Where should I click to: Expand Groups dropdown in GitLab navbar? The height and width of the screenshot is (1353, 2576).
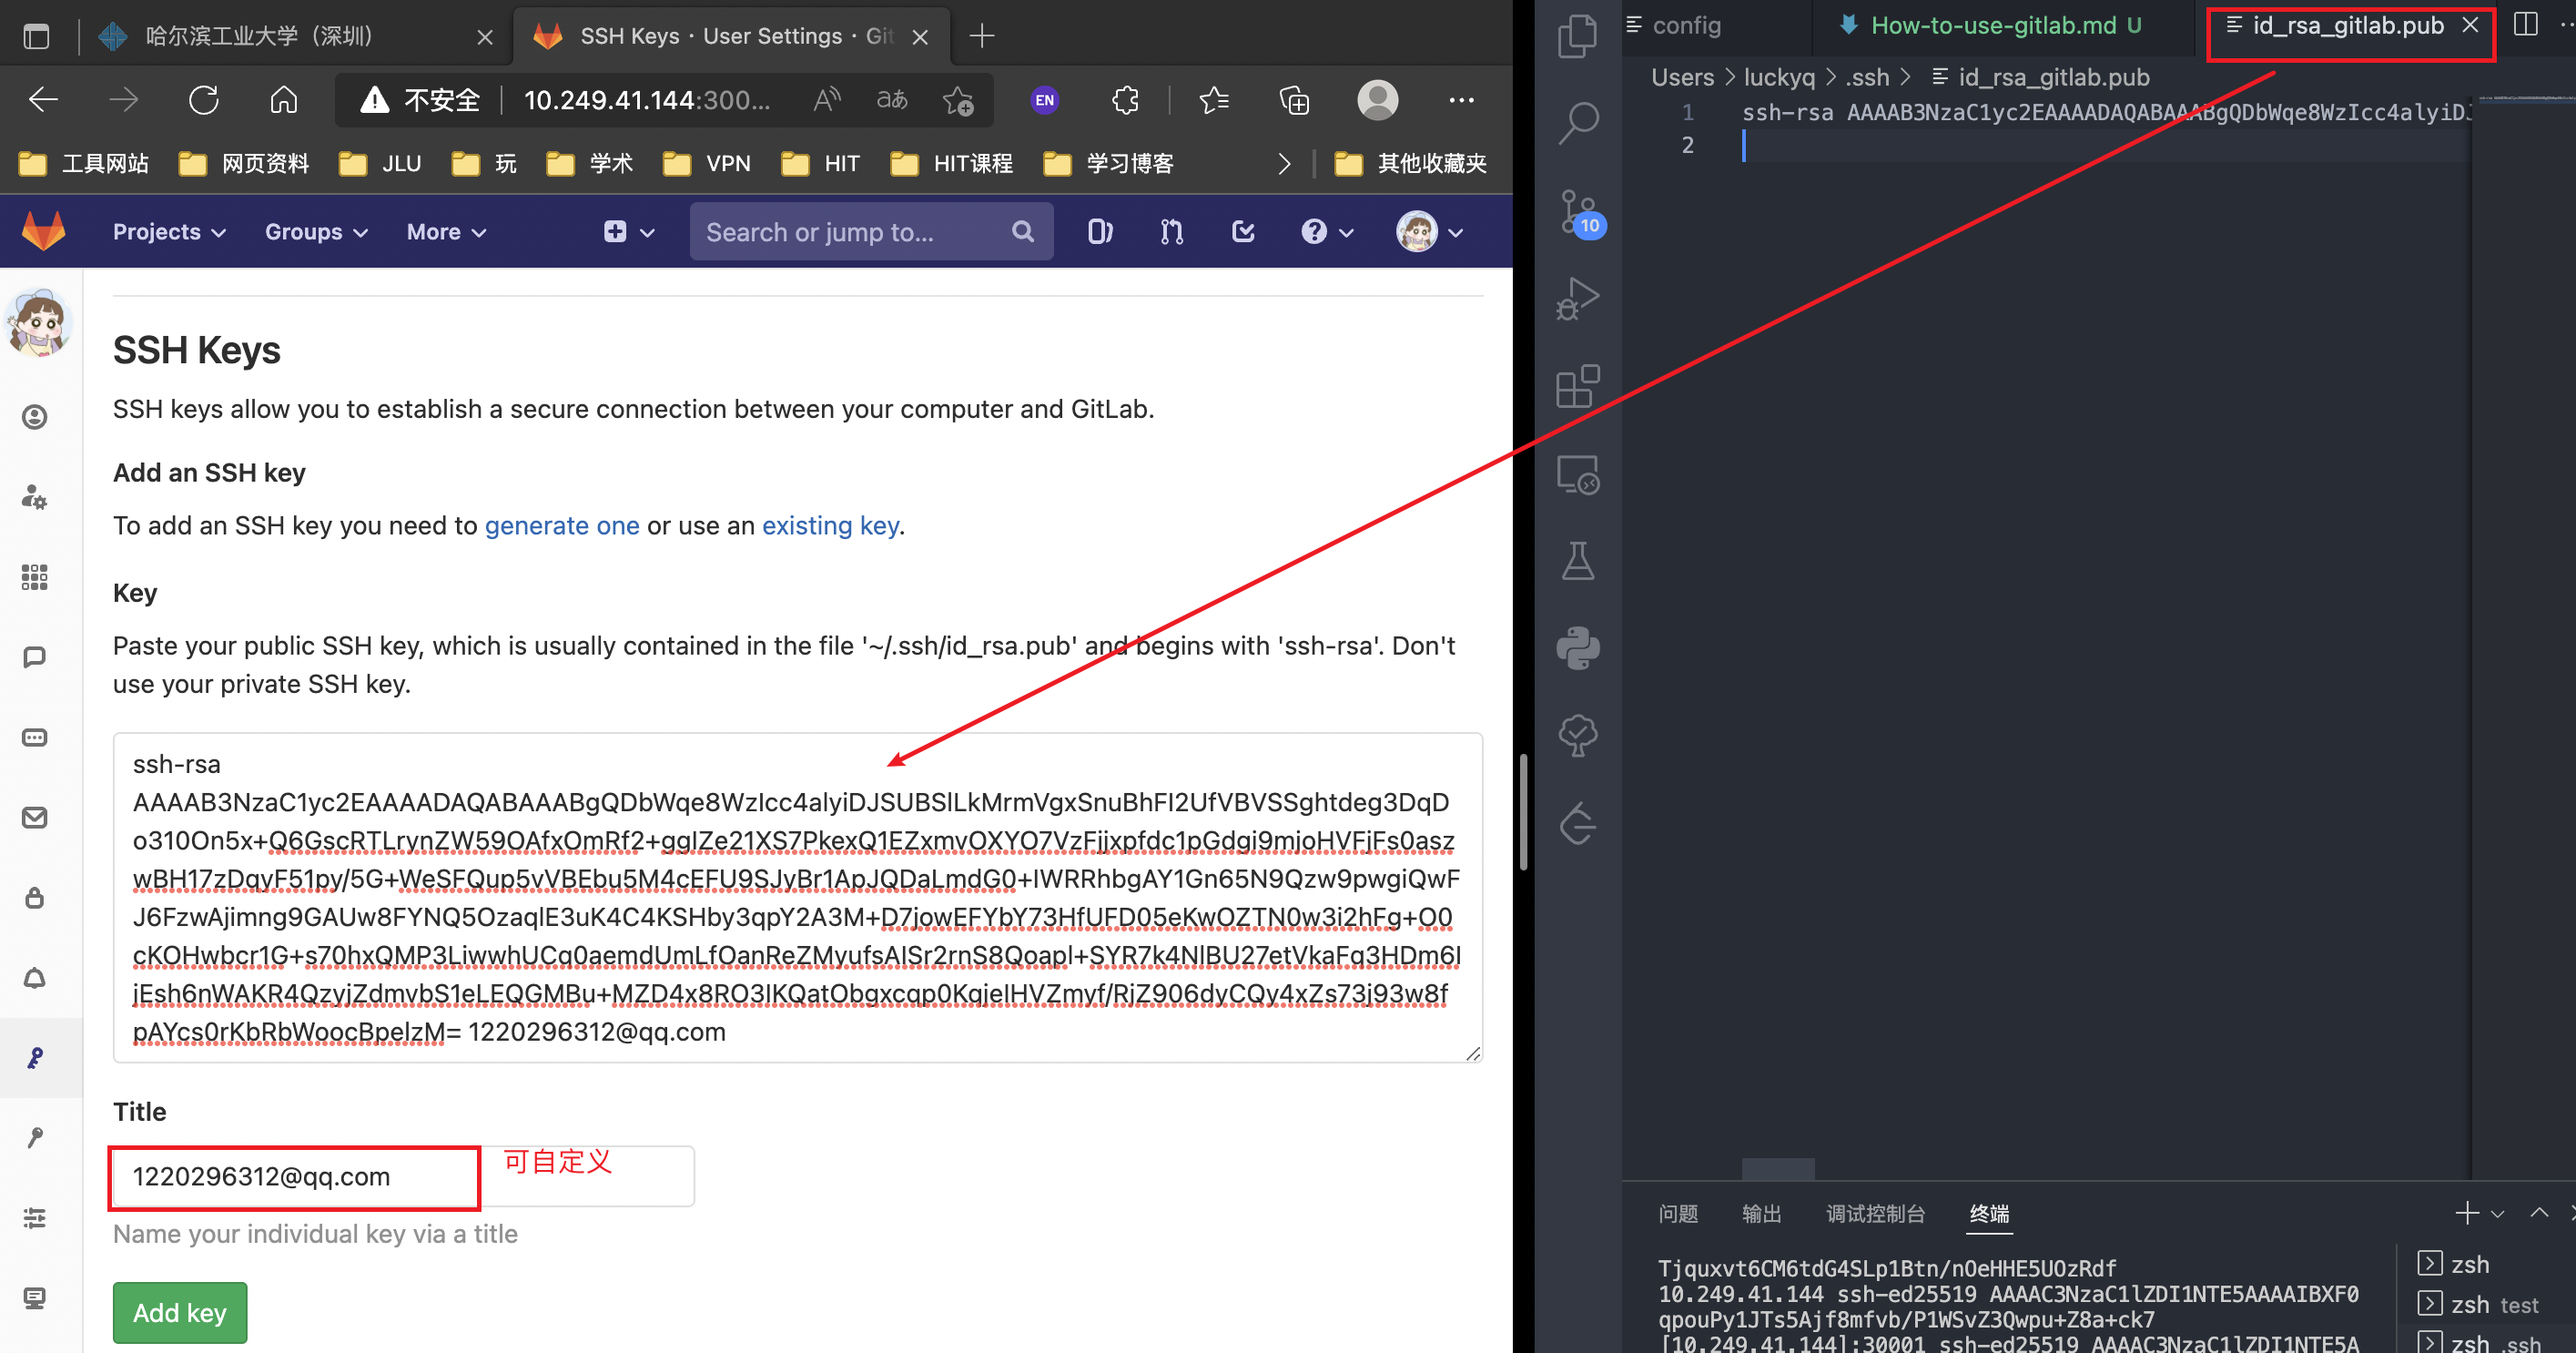pos(316,232)
